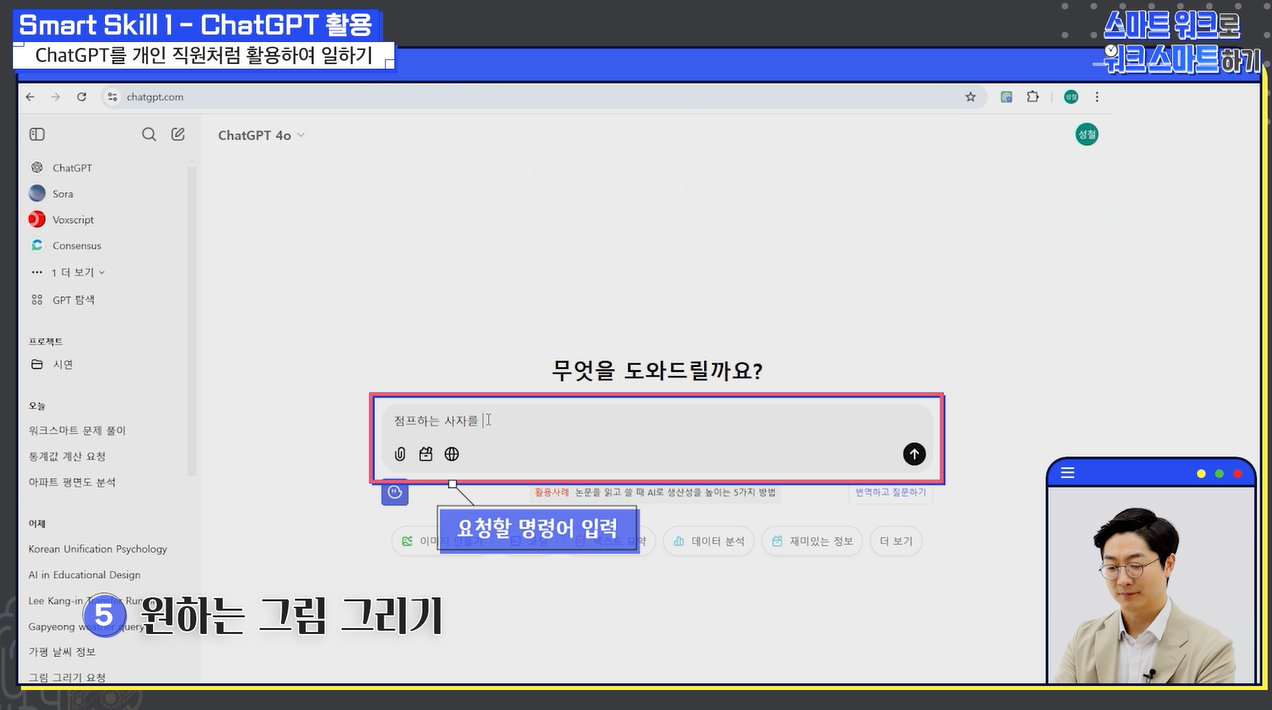The height and width of the screenshot is (710, 1272).
Task: Enable web search with the globe icon
Action: [452, 454]
